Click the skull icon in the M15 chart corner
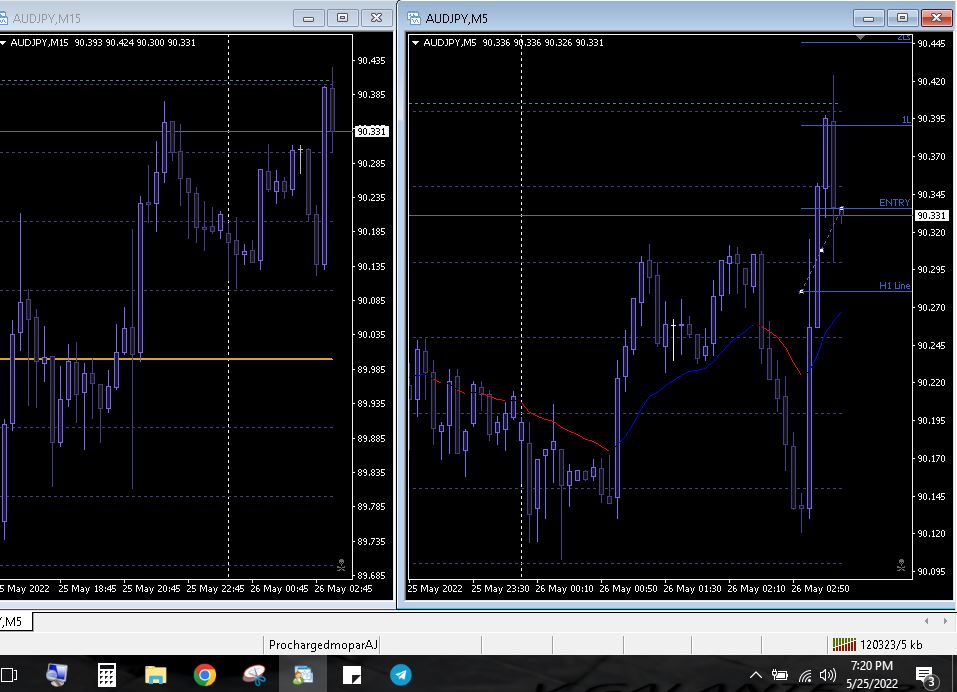The width and height of the screenshot is (957, 692). coord(342,565)
